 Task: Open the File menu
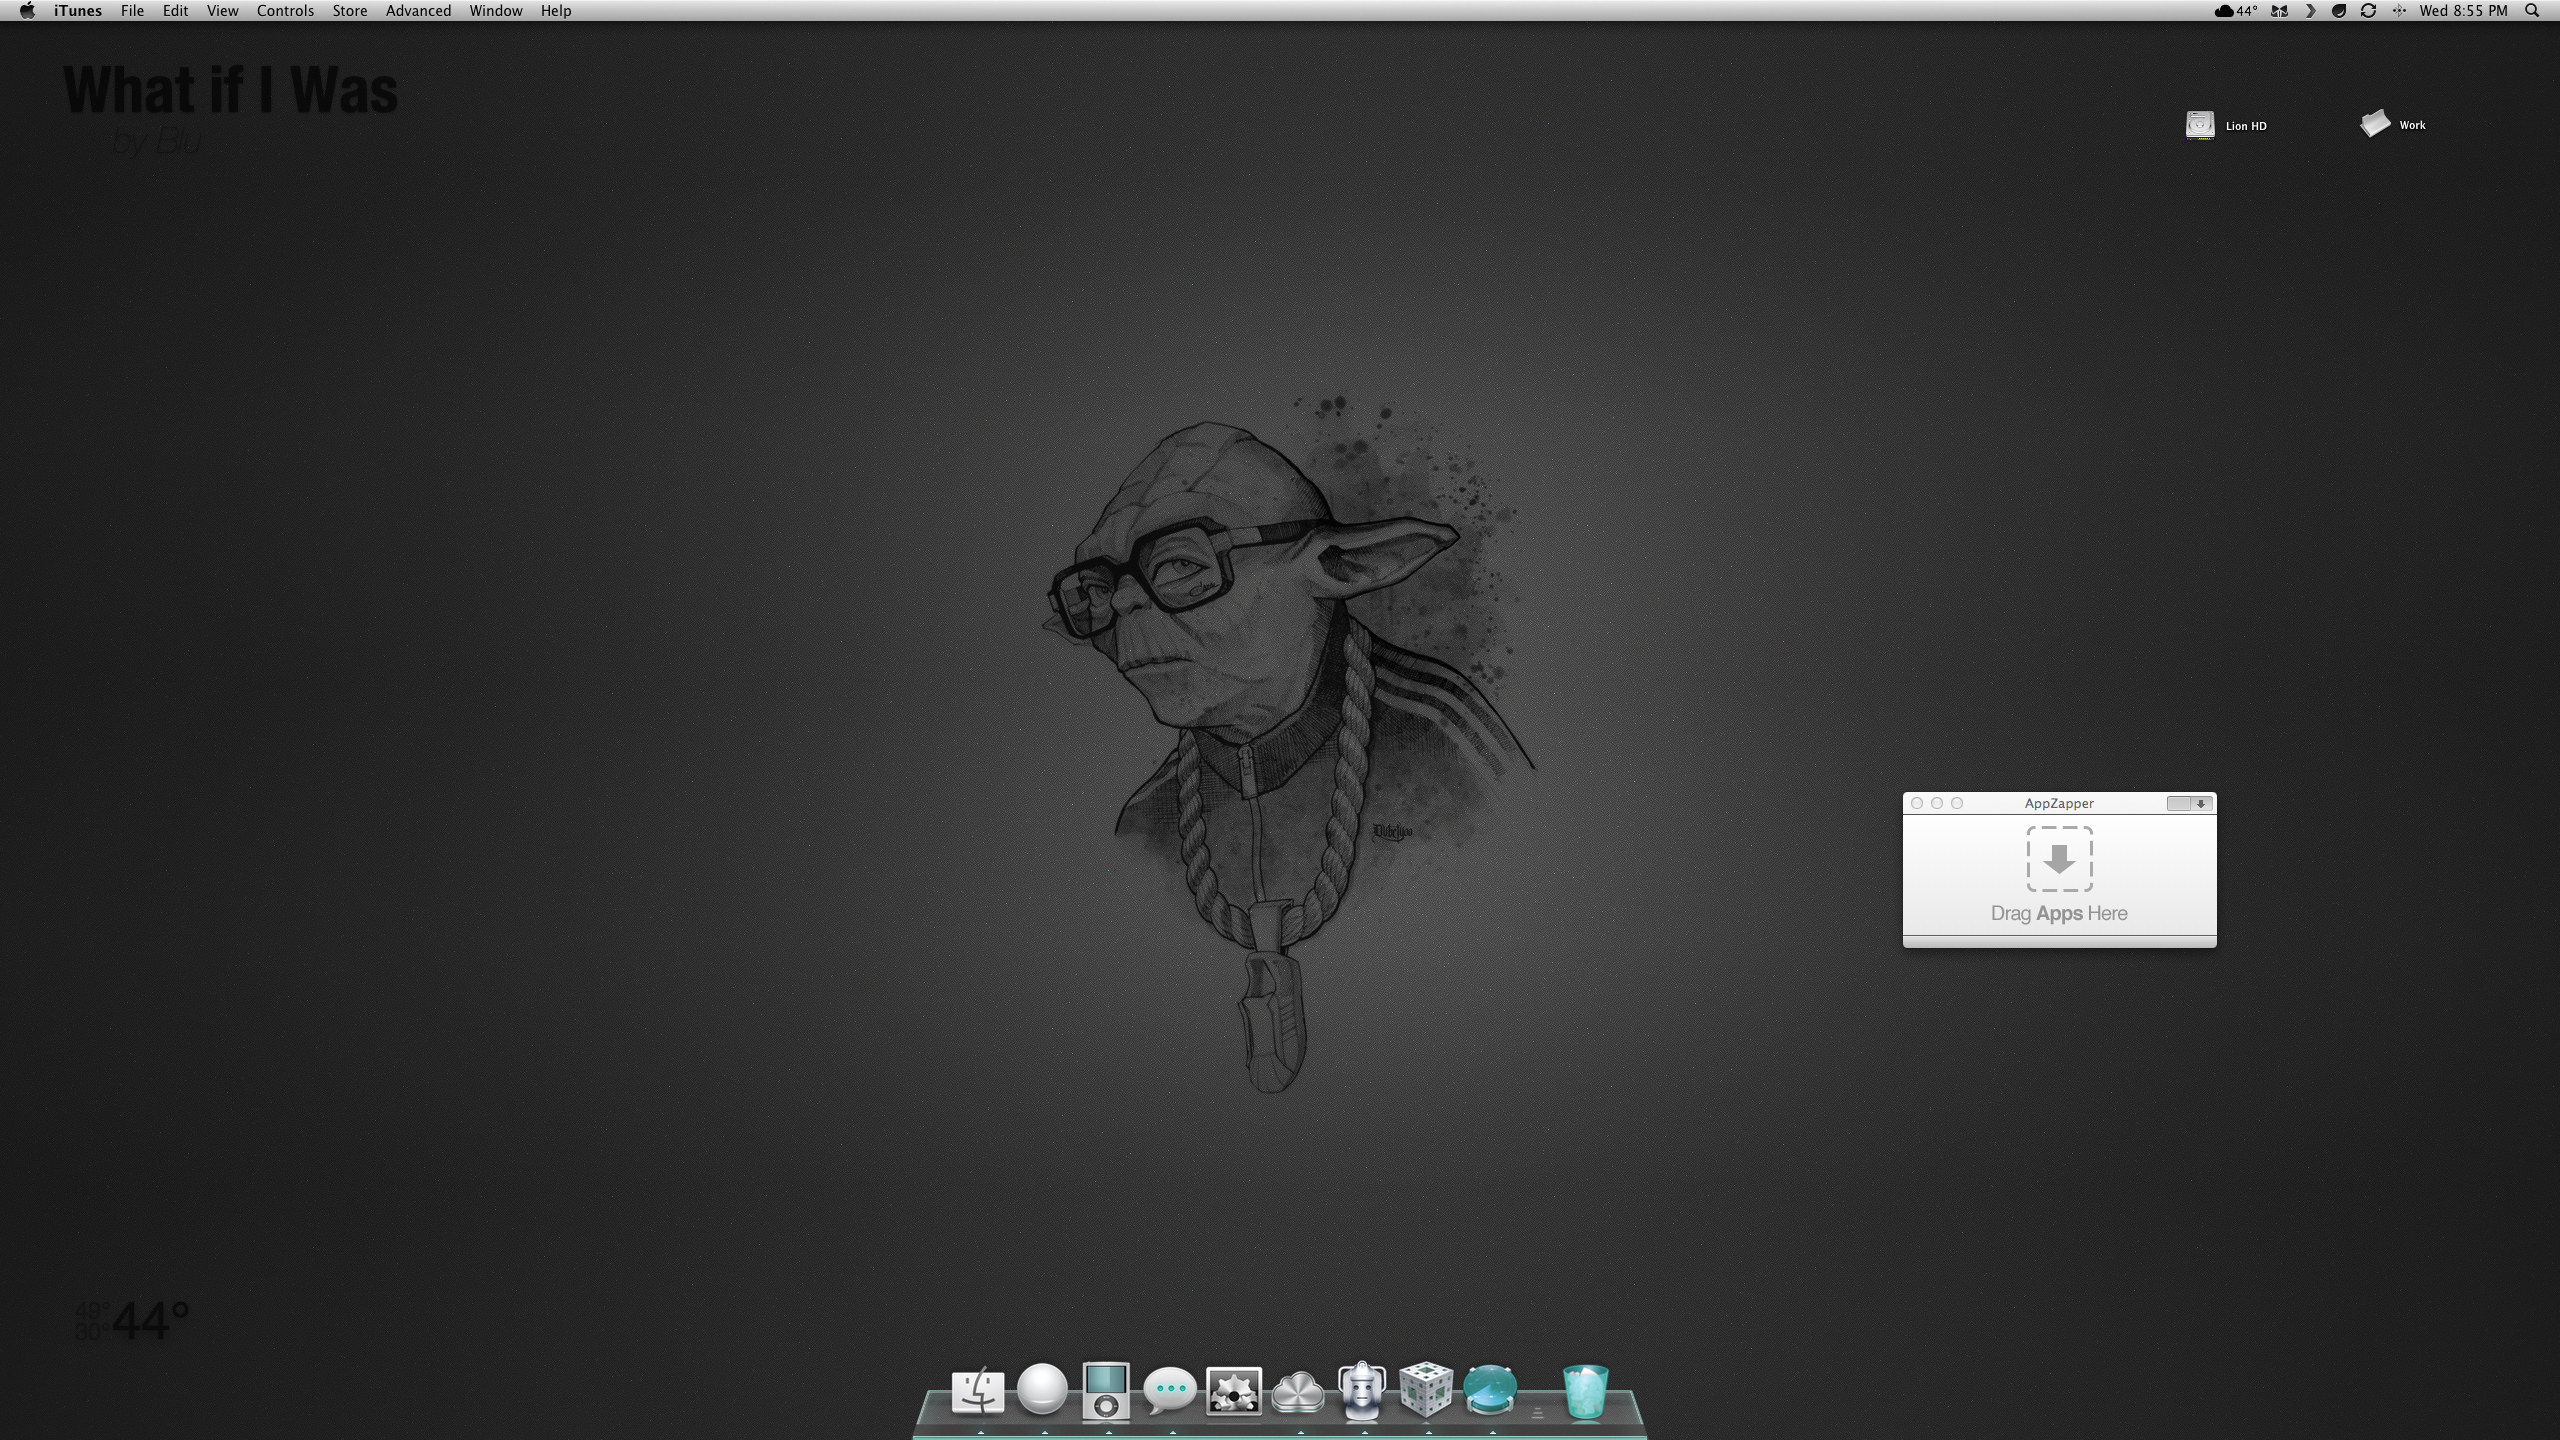[132, 11]
